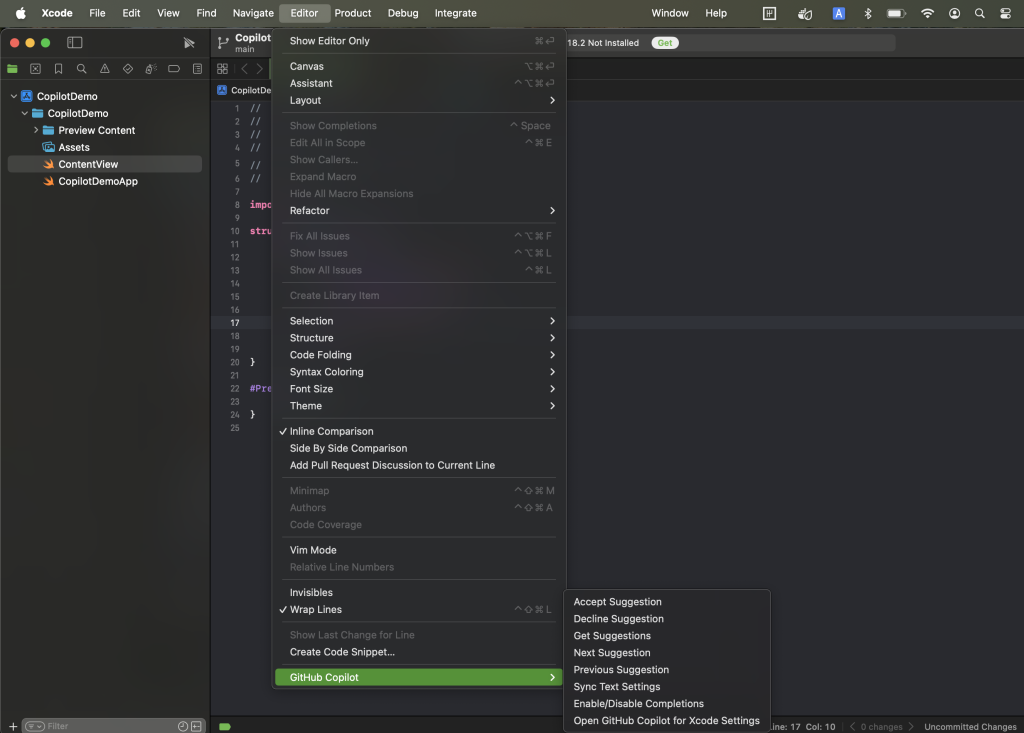Collapse the Preview Content folder chevron
This screenshot has width=1024, height=733.
(x=36, y=130)
